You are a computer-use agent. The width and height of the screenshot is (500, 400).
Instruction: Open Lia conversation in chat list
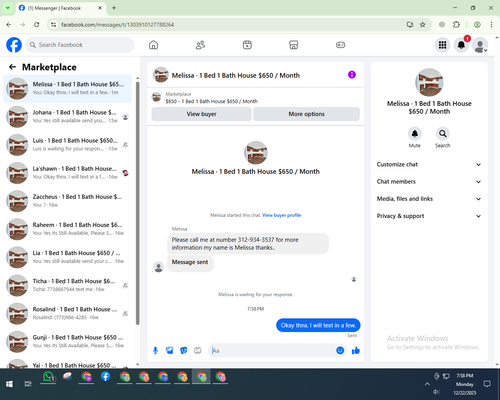[x=67, y=257]
